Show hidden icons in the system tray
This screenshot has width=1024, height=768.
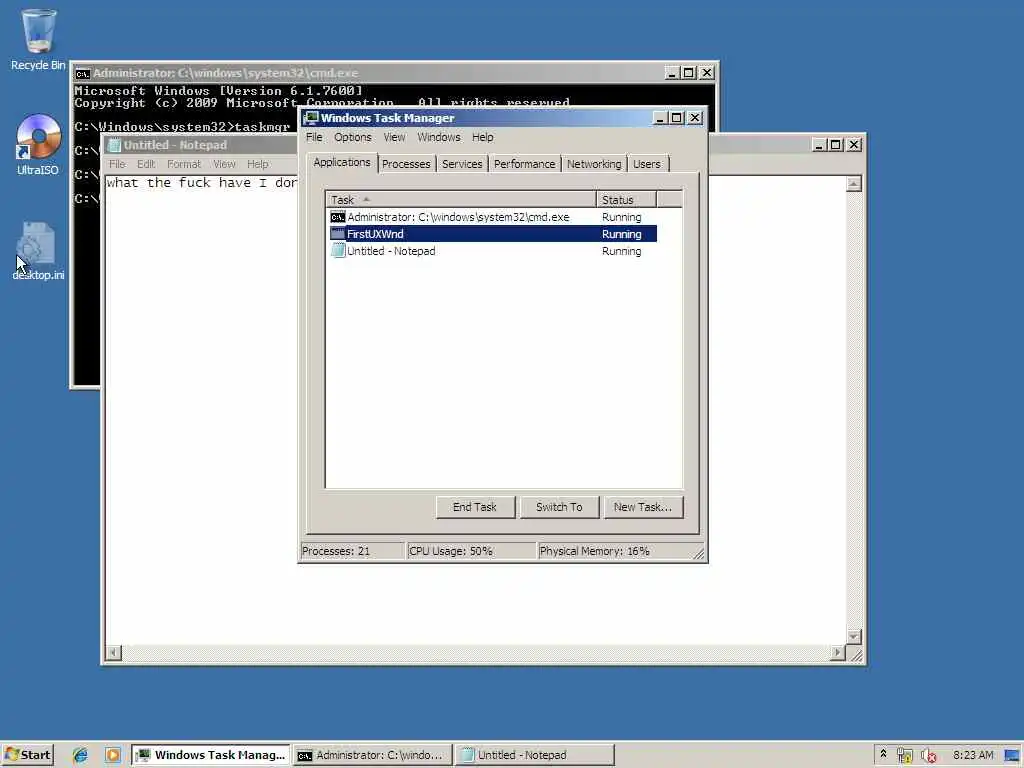click(x=883, y=754)
